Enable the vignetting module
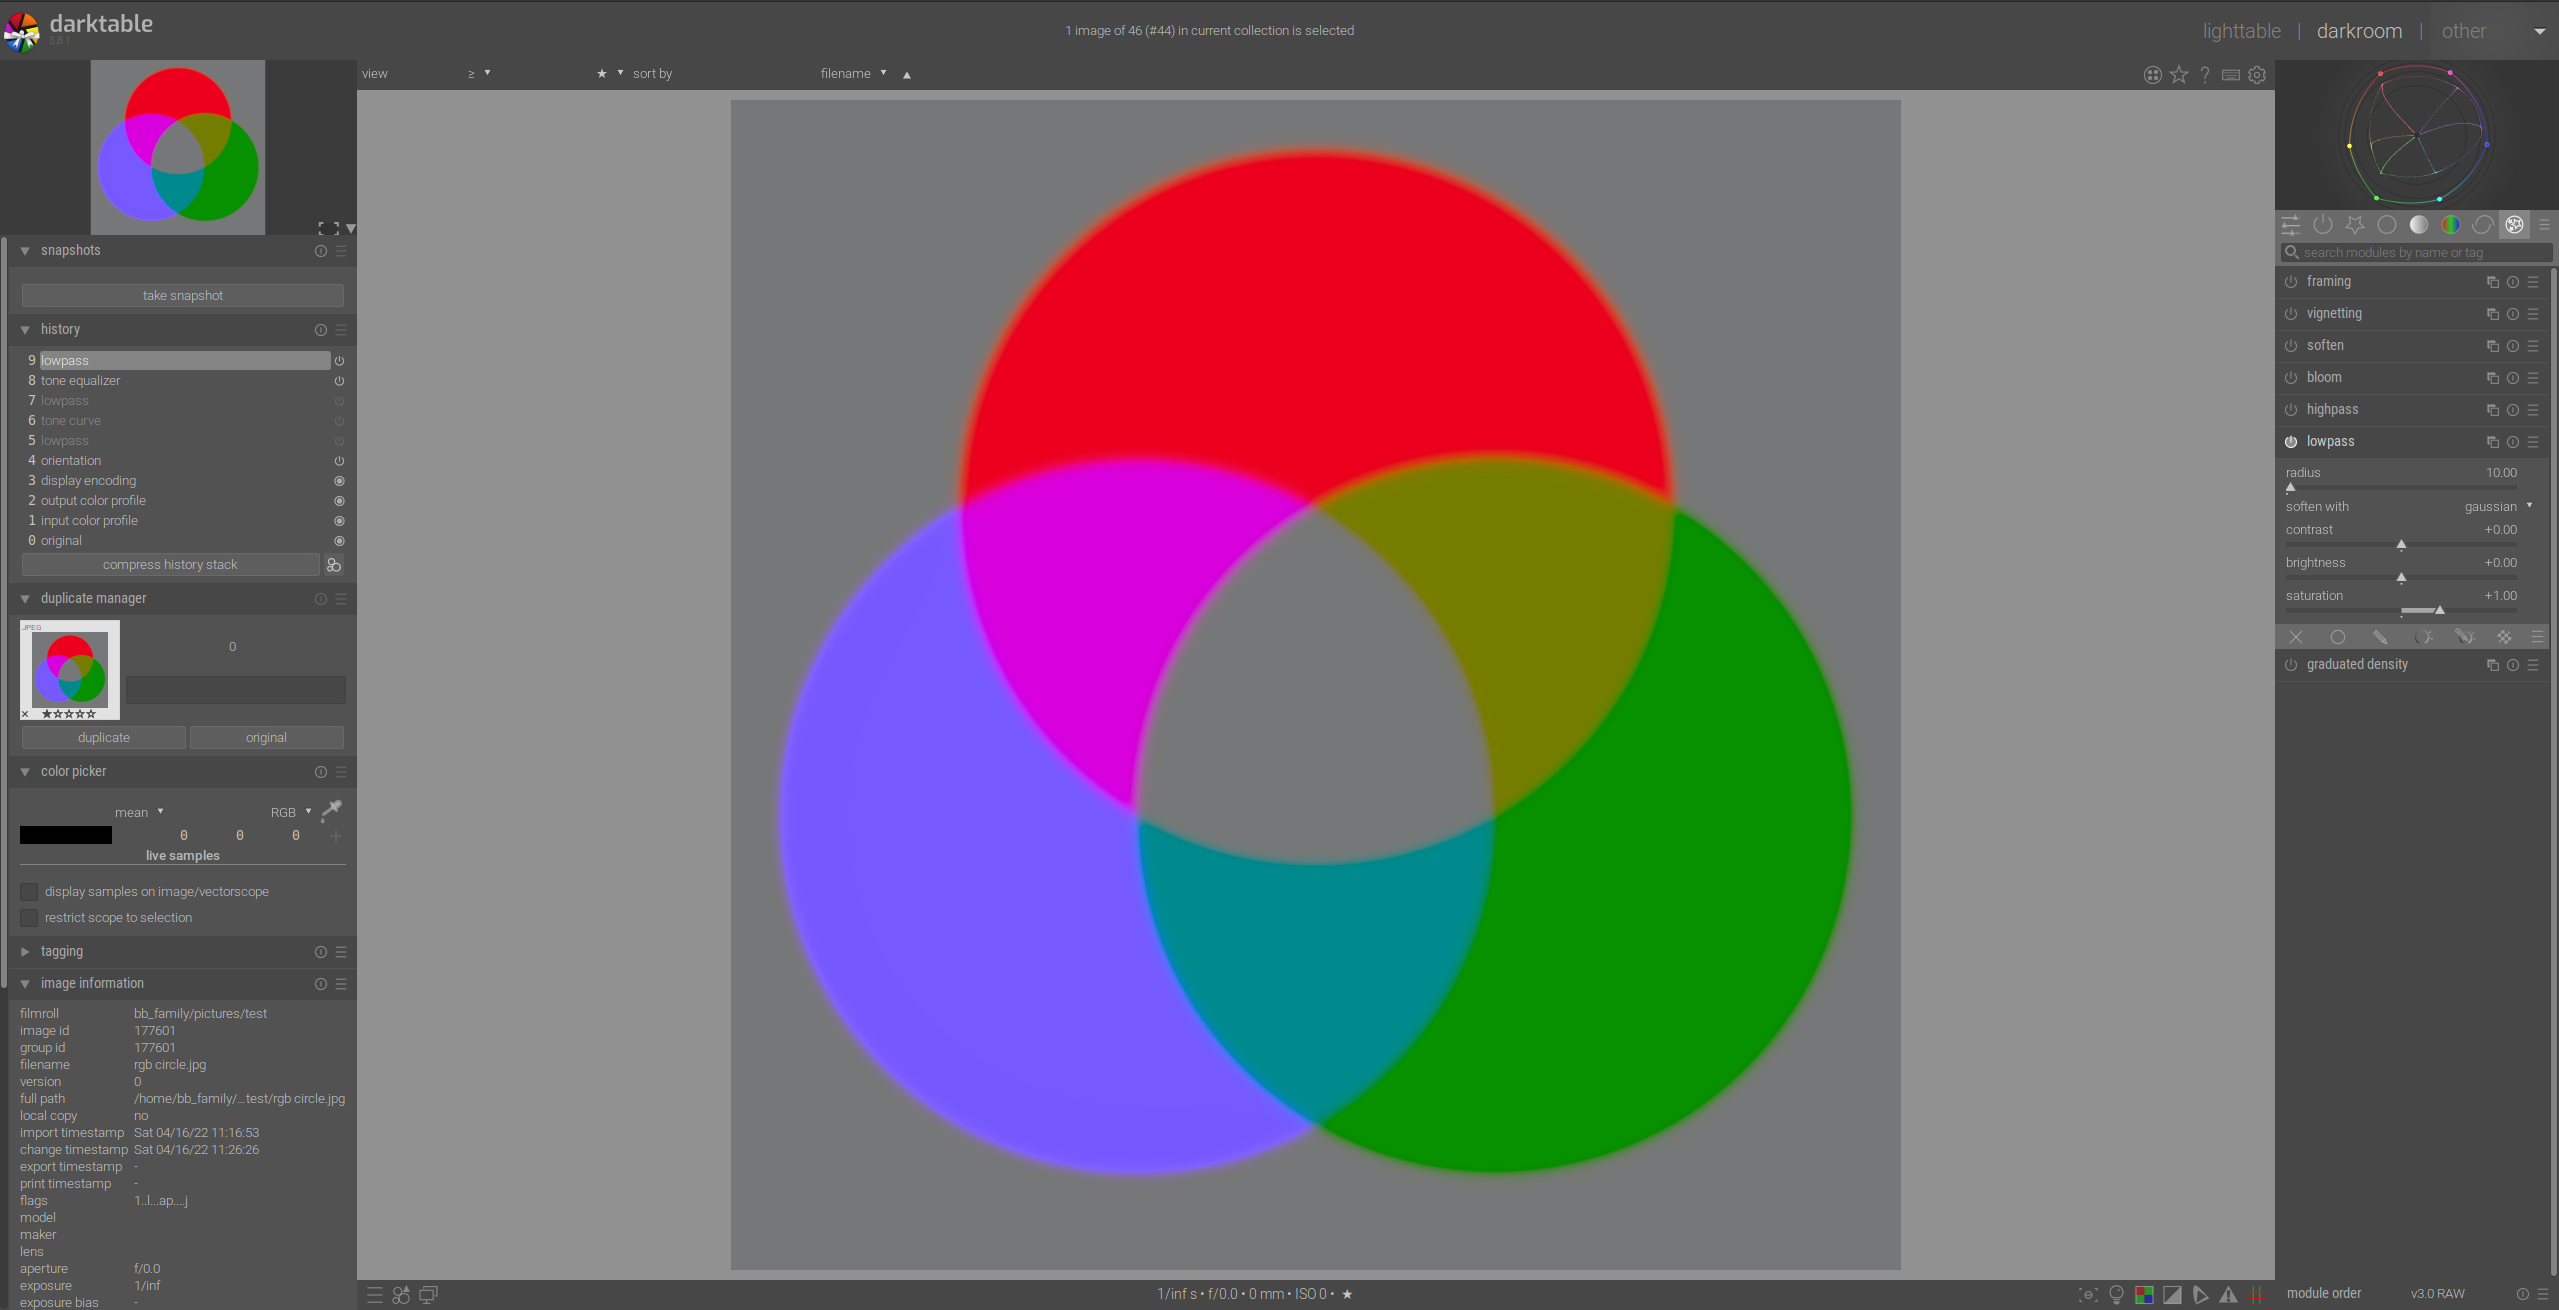Viewport: 2559px width, 1310px height. [2291, 314]
